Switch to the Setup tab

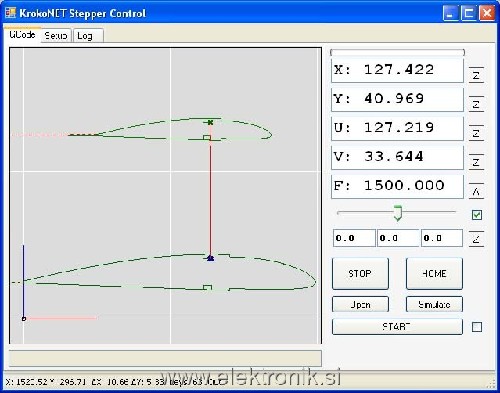[56, 35]
